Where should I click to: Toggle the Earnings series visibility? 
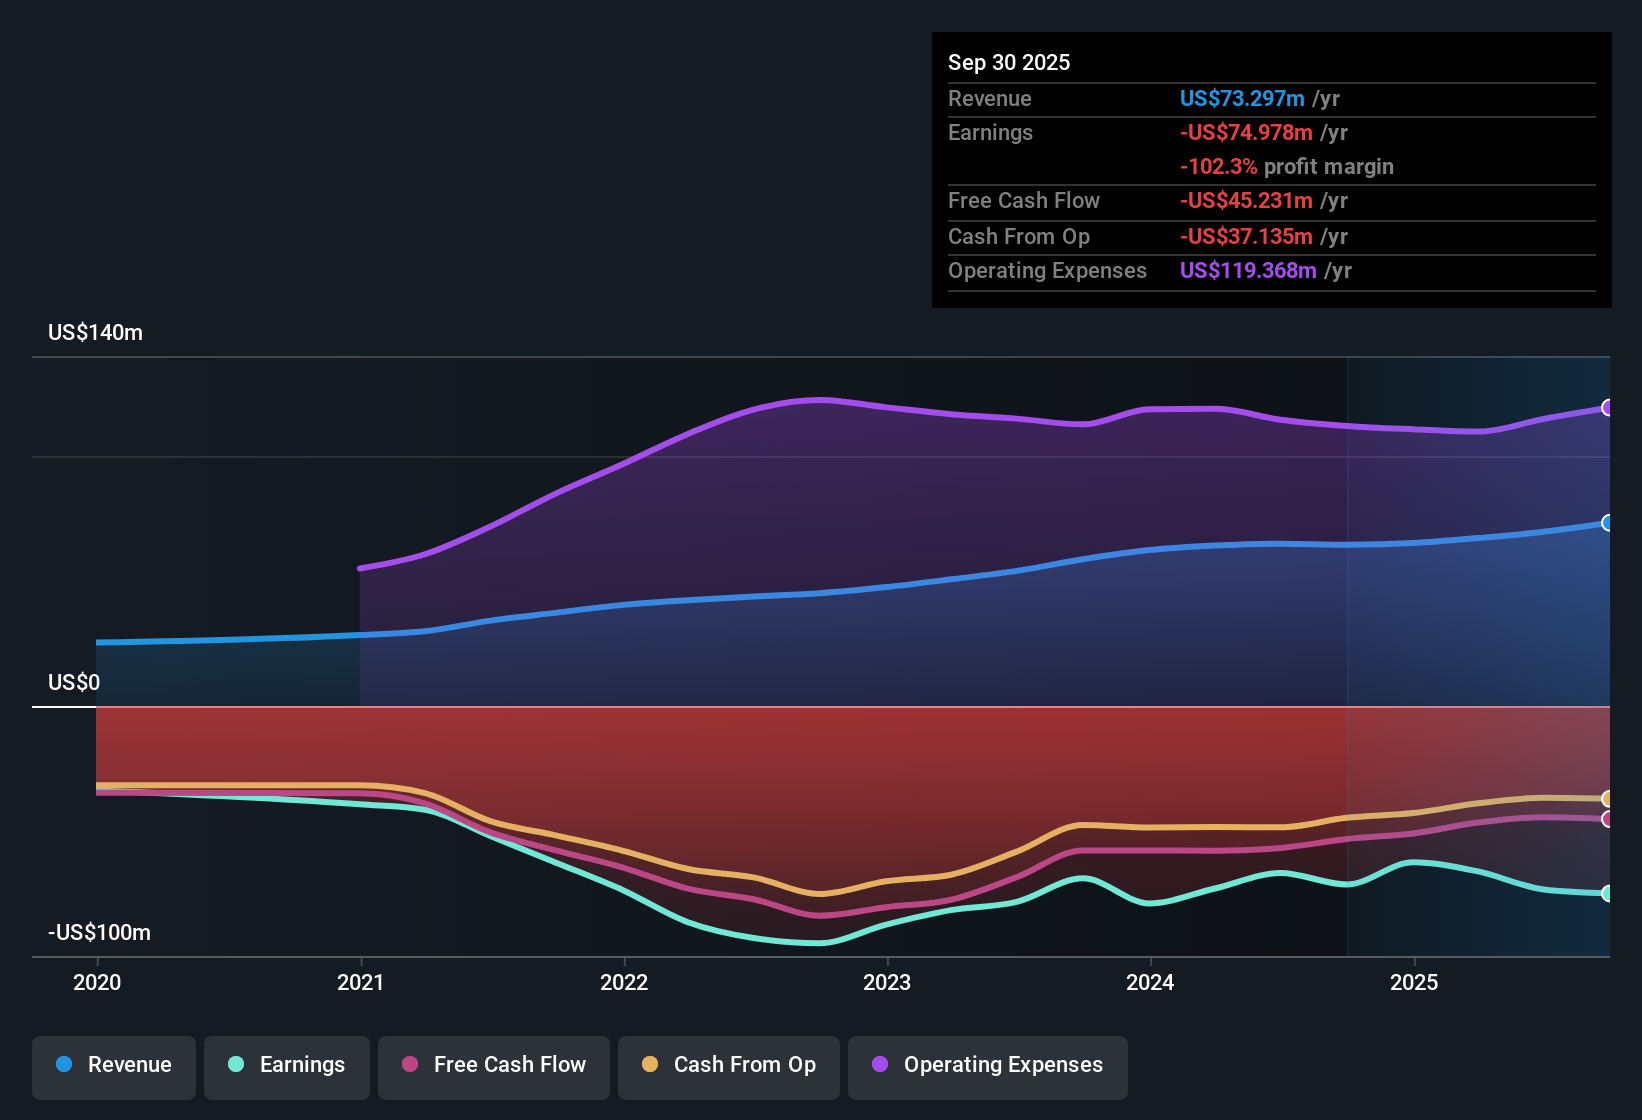point(286,1066)
